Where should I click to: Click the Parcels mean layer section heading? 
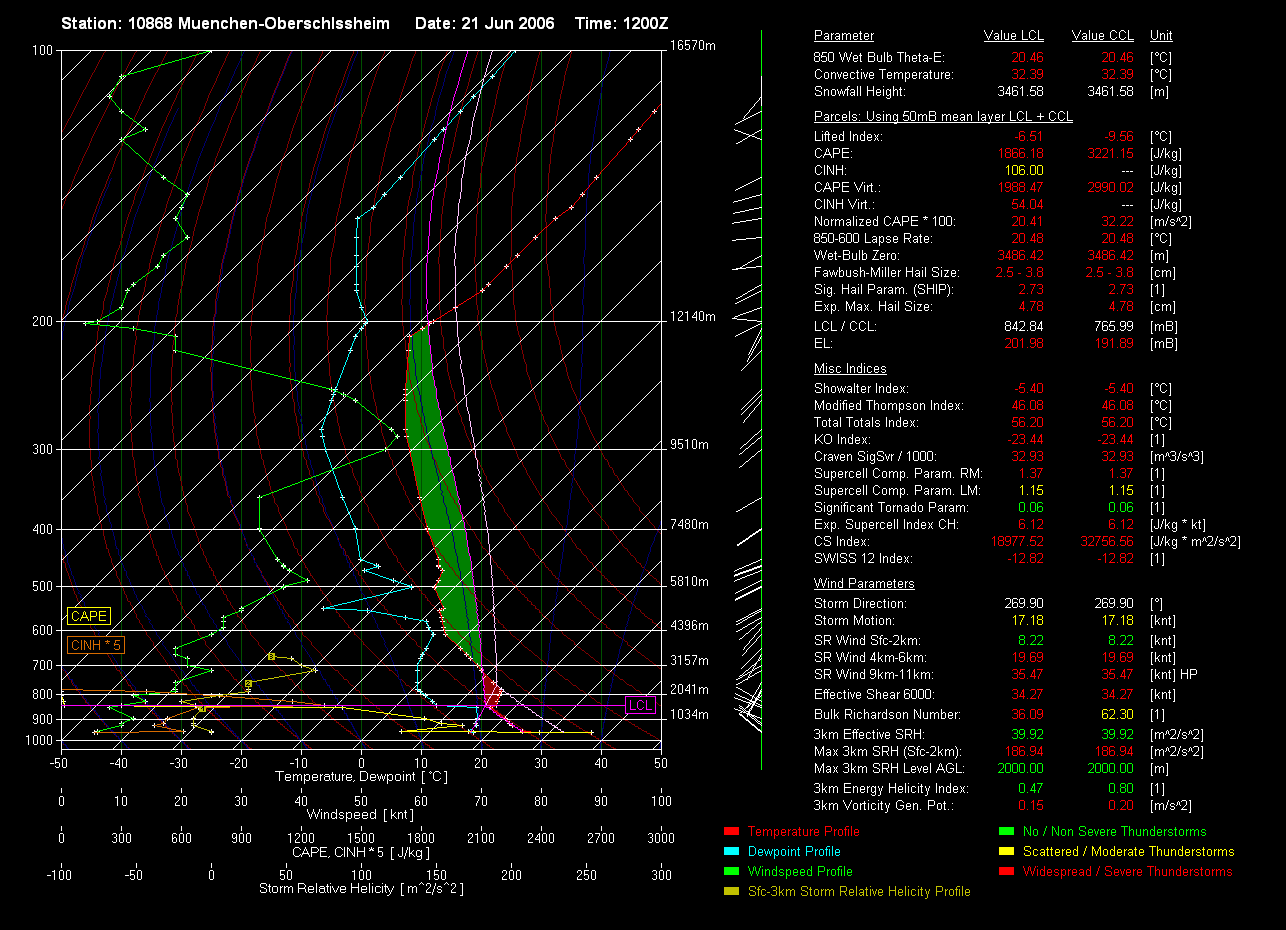tap(943, 117)
